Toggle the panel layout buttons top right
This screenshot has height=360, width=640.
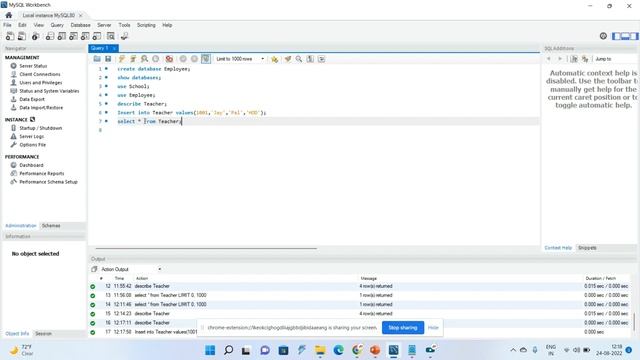click(625, 36)
